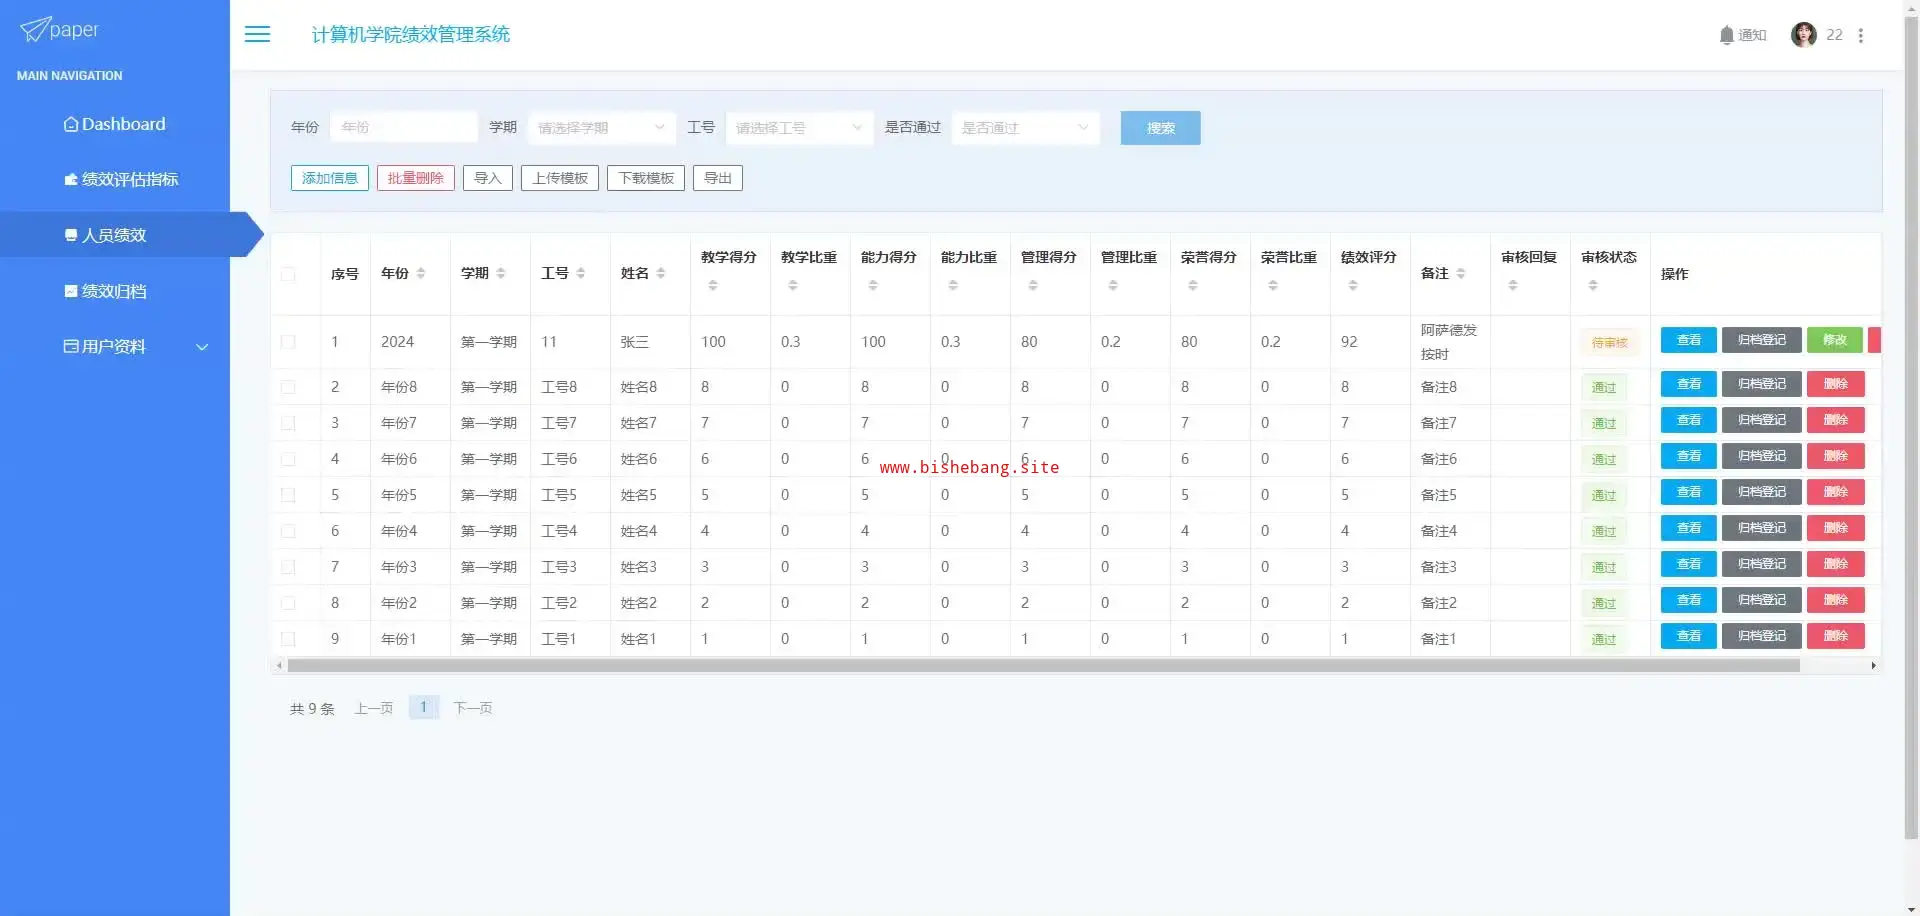Sort by 荣誉得分 column sort icon

[x=1193, y=286]
